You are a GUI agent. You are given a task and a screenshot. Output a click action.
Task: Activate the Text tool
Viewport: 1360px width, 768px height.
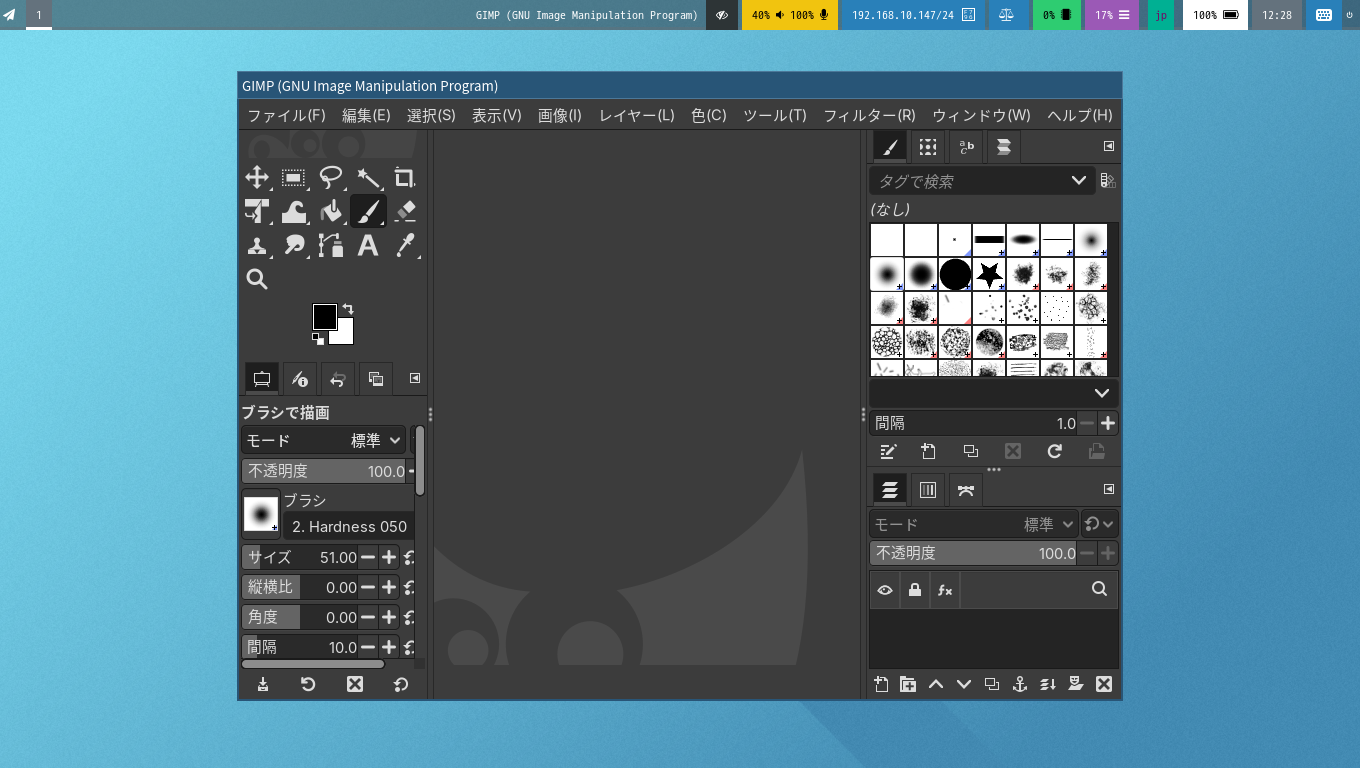pyautogui.click(x=368, y=245)
